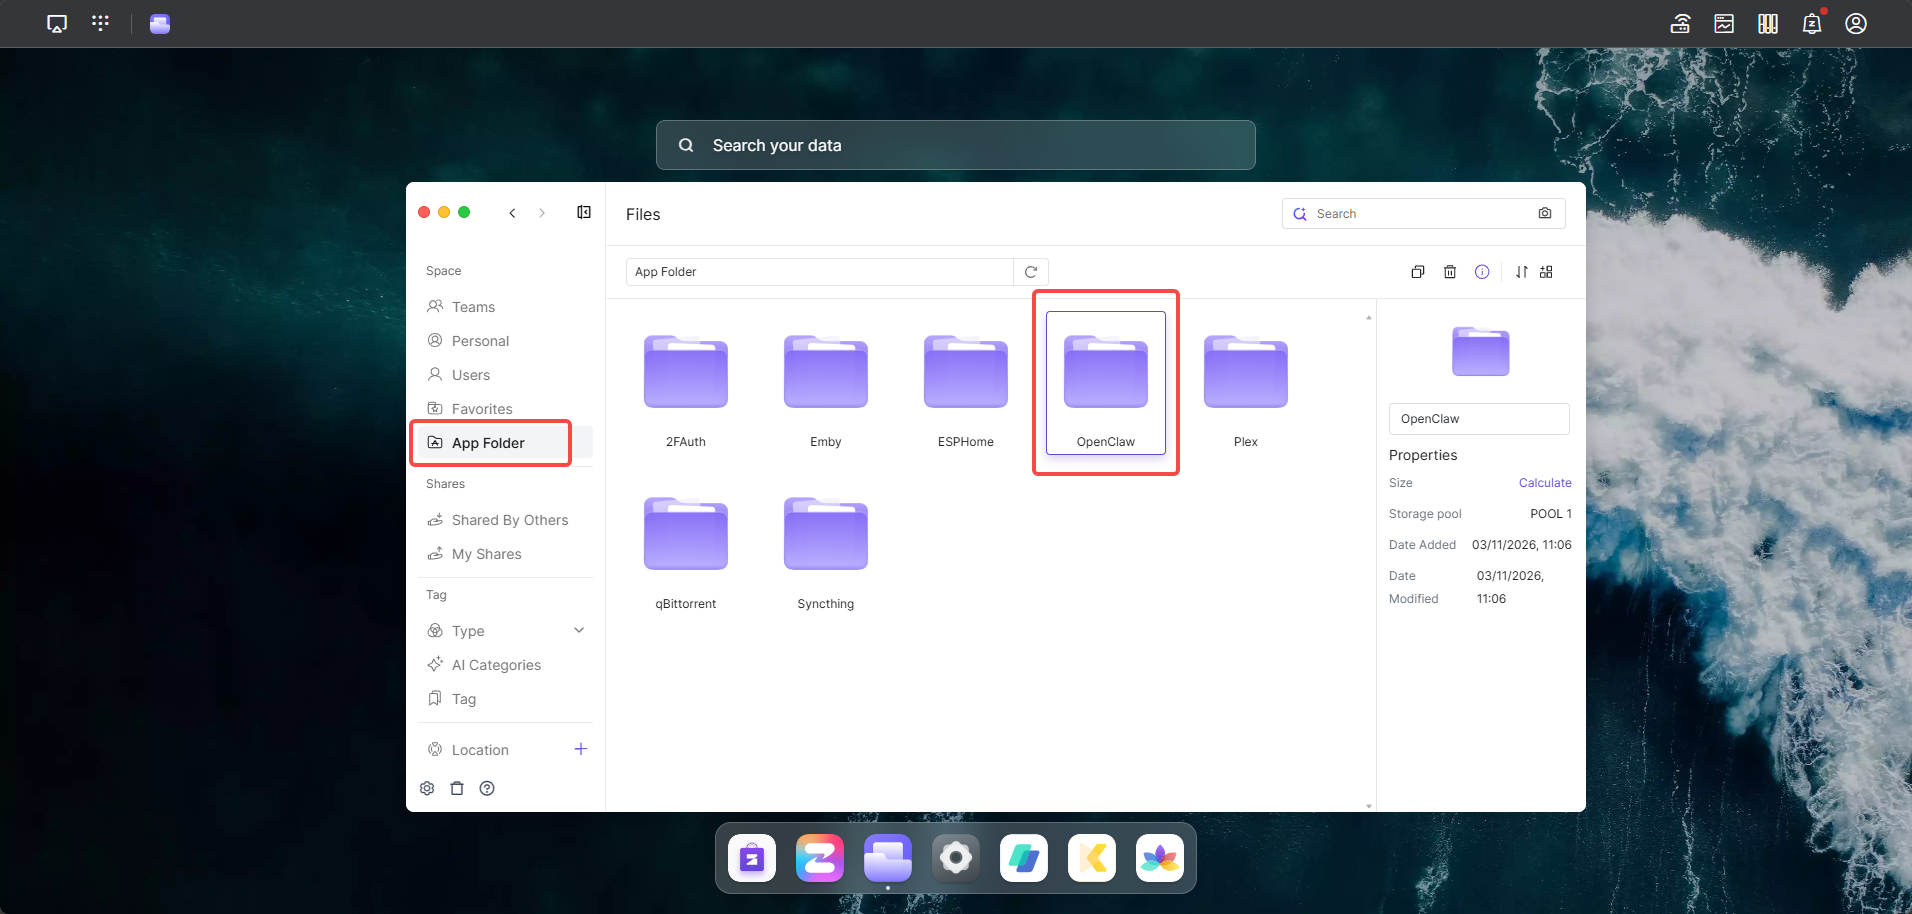
Task: Click the image search camera icon
Action: 1545,213
